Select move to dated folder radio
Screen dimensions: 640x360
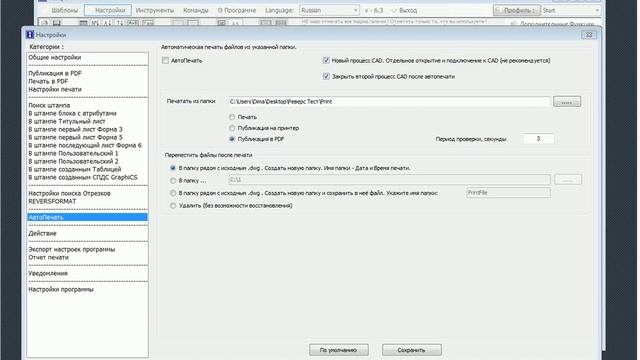coord(173,168)
